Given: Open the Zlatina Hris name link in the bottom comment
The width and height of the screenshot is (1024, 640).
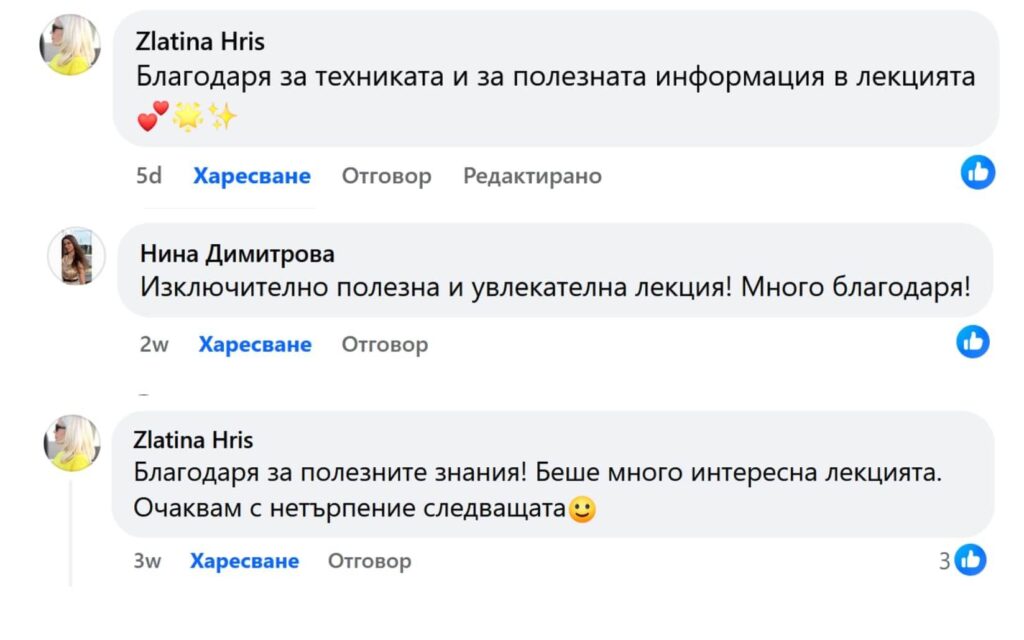Looking at the screenshot, I should click(193, 440).
